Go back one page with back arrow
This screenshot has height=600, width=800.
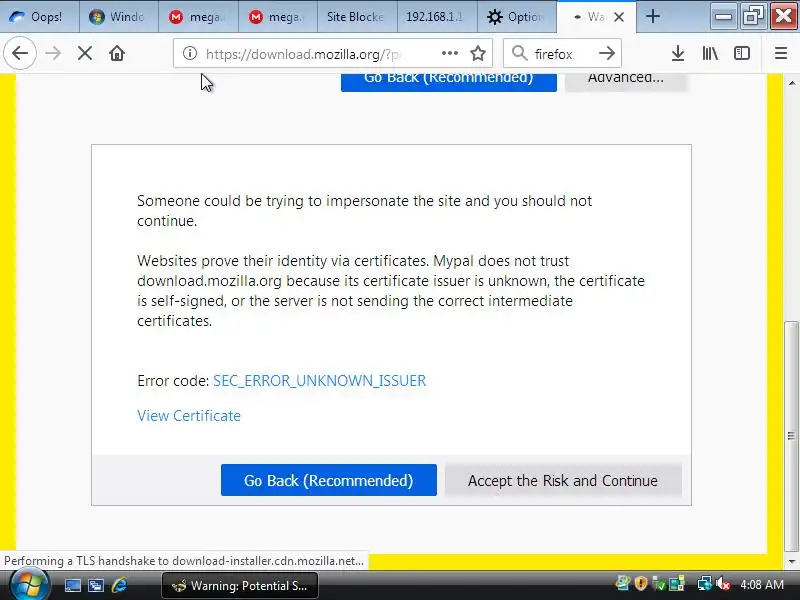[20, 53]
